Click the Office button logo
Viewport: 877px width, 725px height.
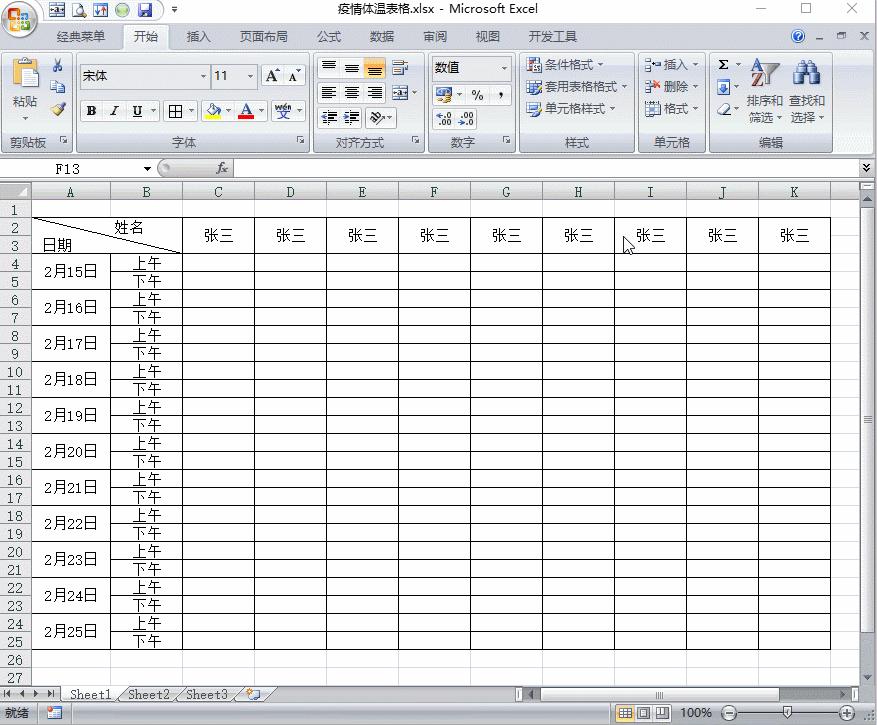[19, 20]
